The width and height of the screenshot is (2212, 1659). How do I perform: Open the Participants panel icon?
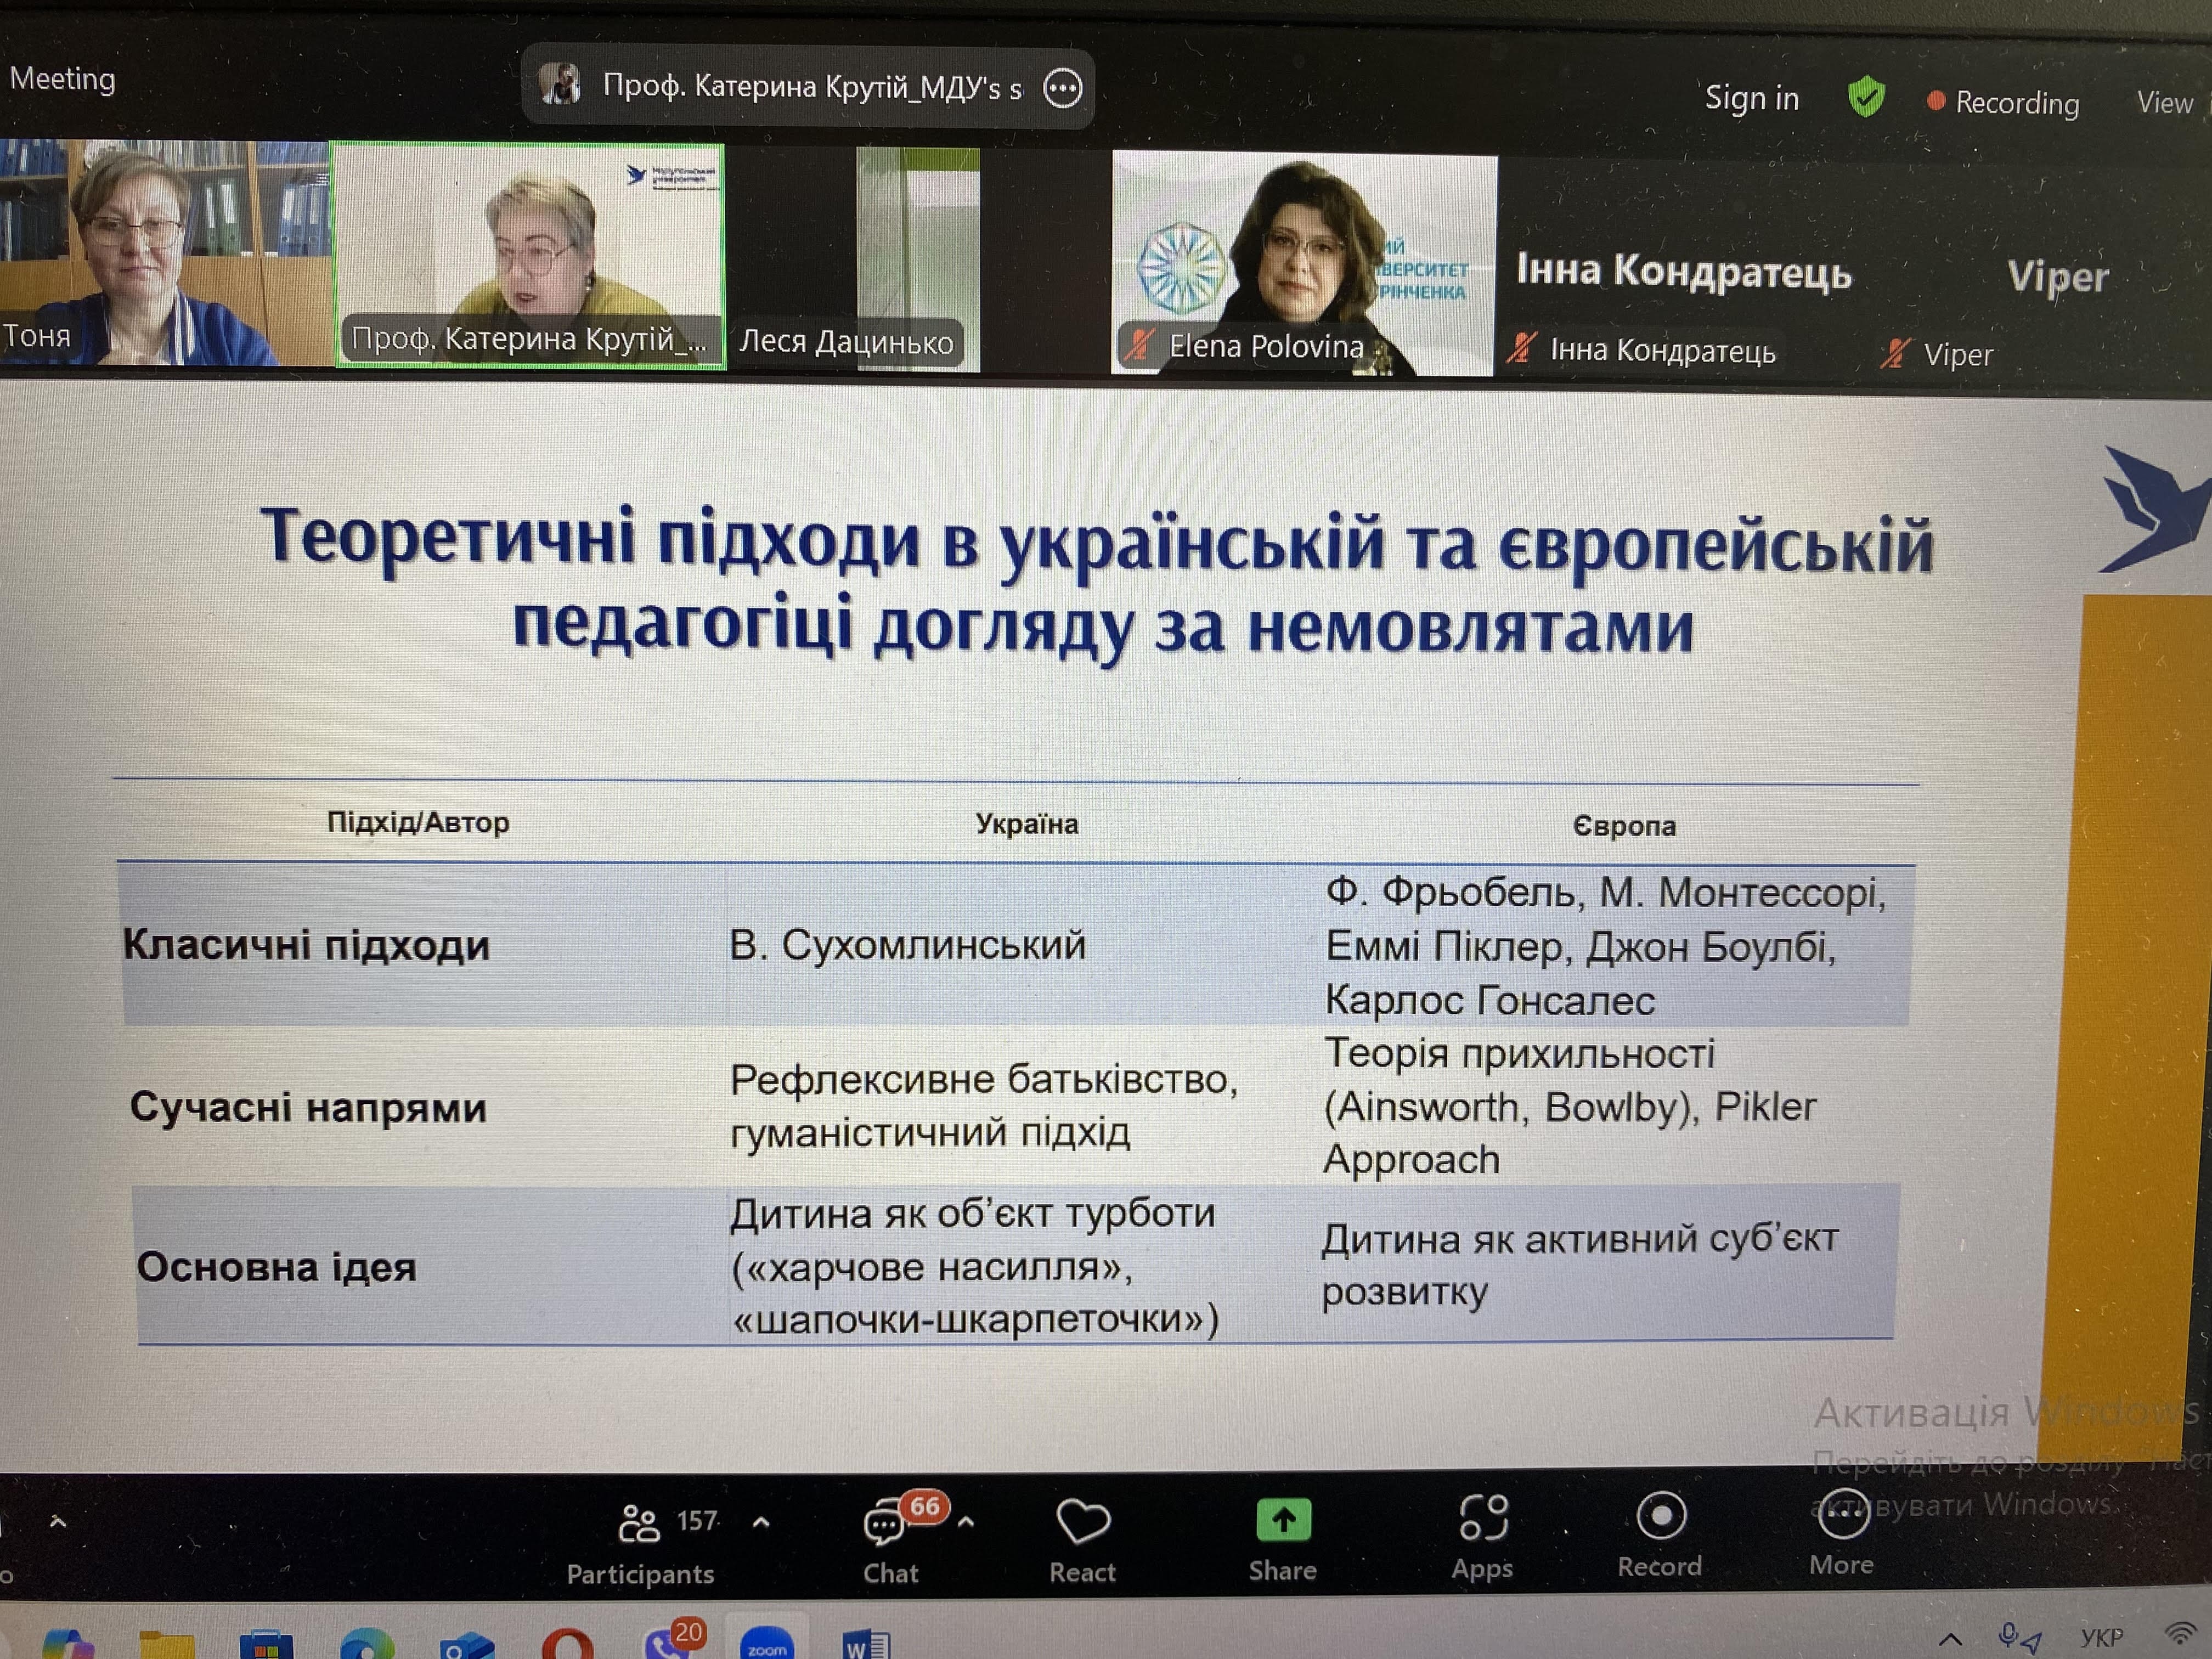[x=639, y=1525]
